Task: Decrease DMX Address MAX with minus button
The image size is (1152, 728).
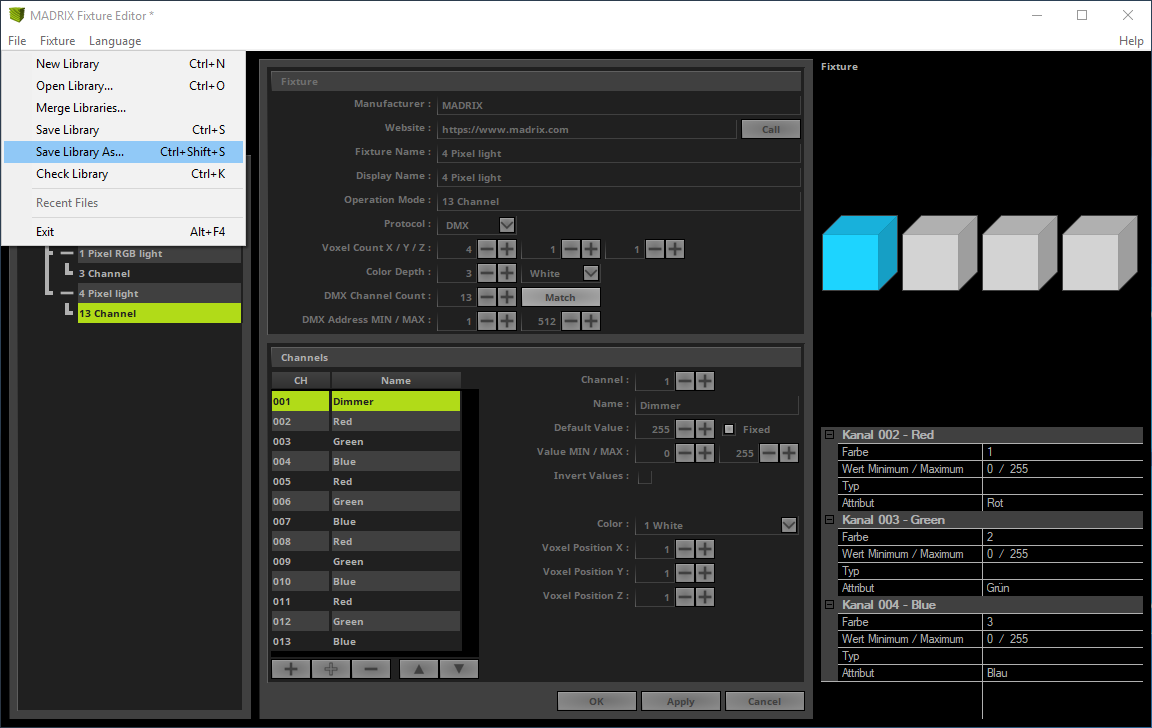Action: (x=572, y=321)
